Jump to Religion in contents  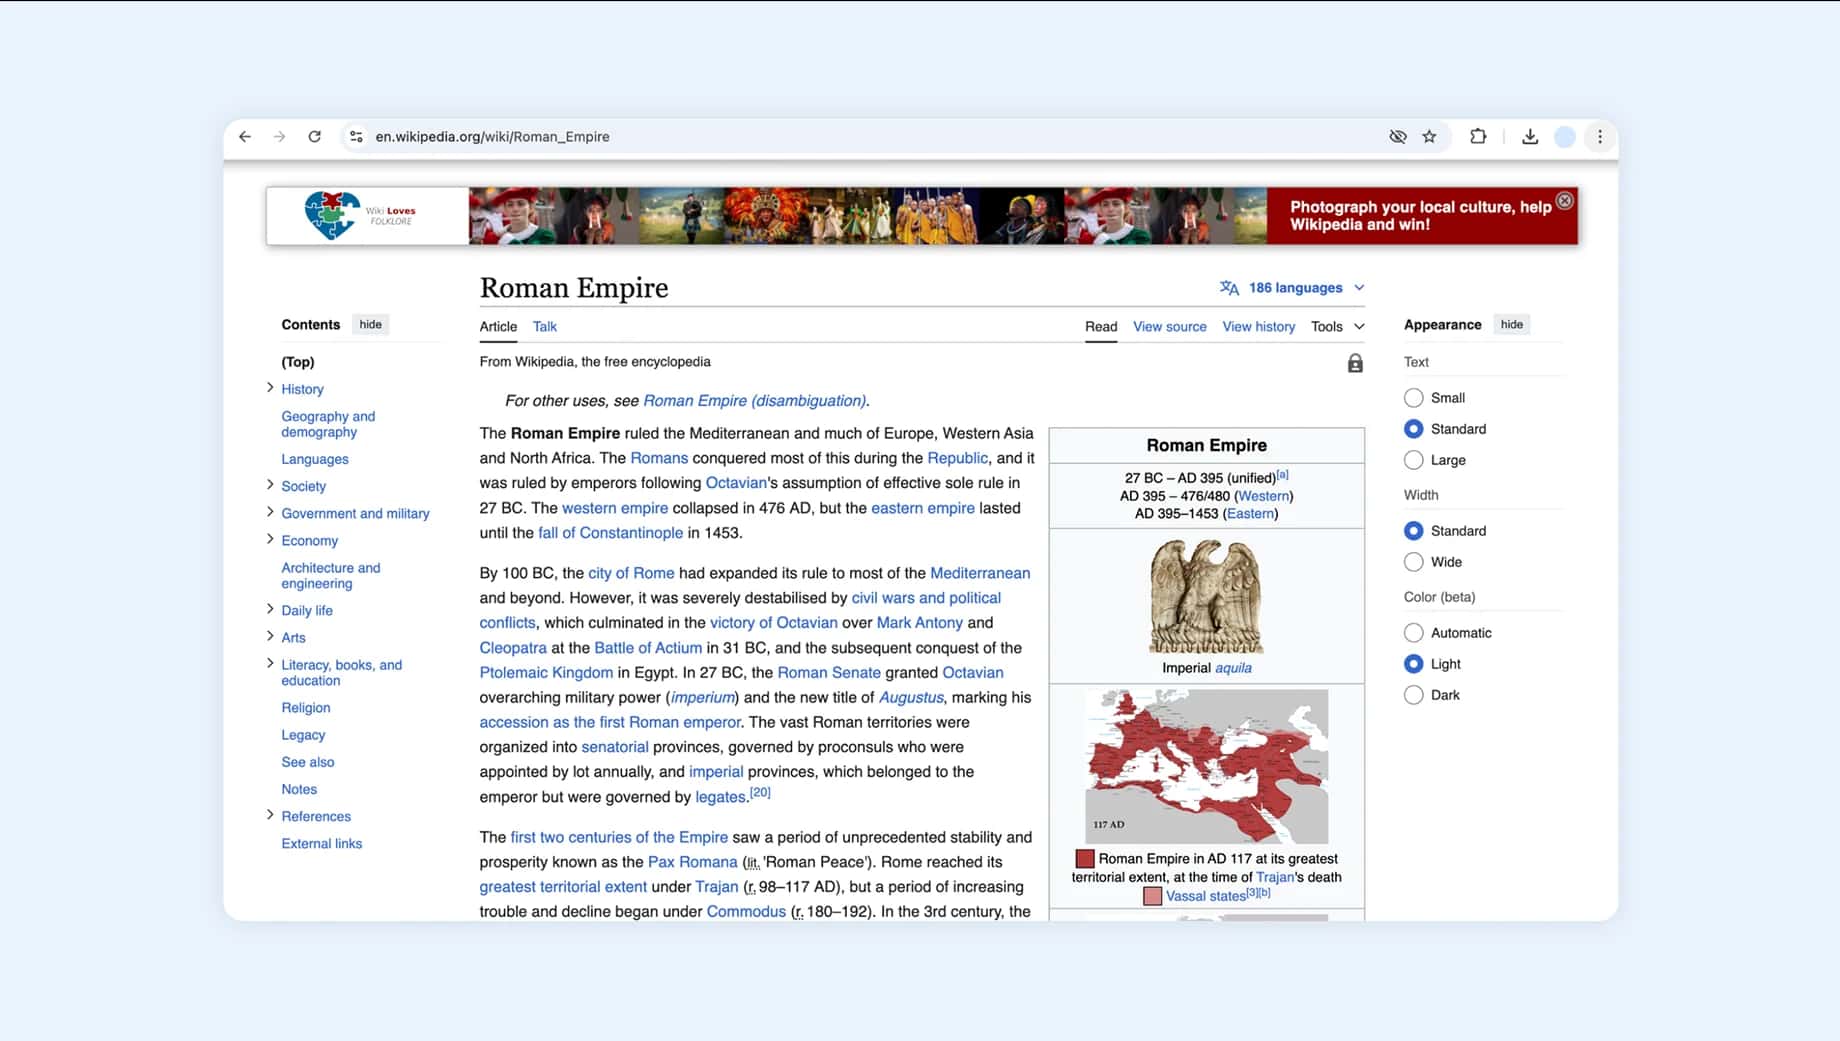(305, 708)
